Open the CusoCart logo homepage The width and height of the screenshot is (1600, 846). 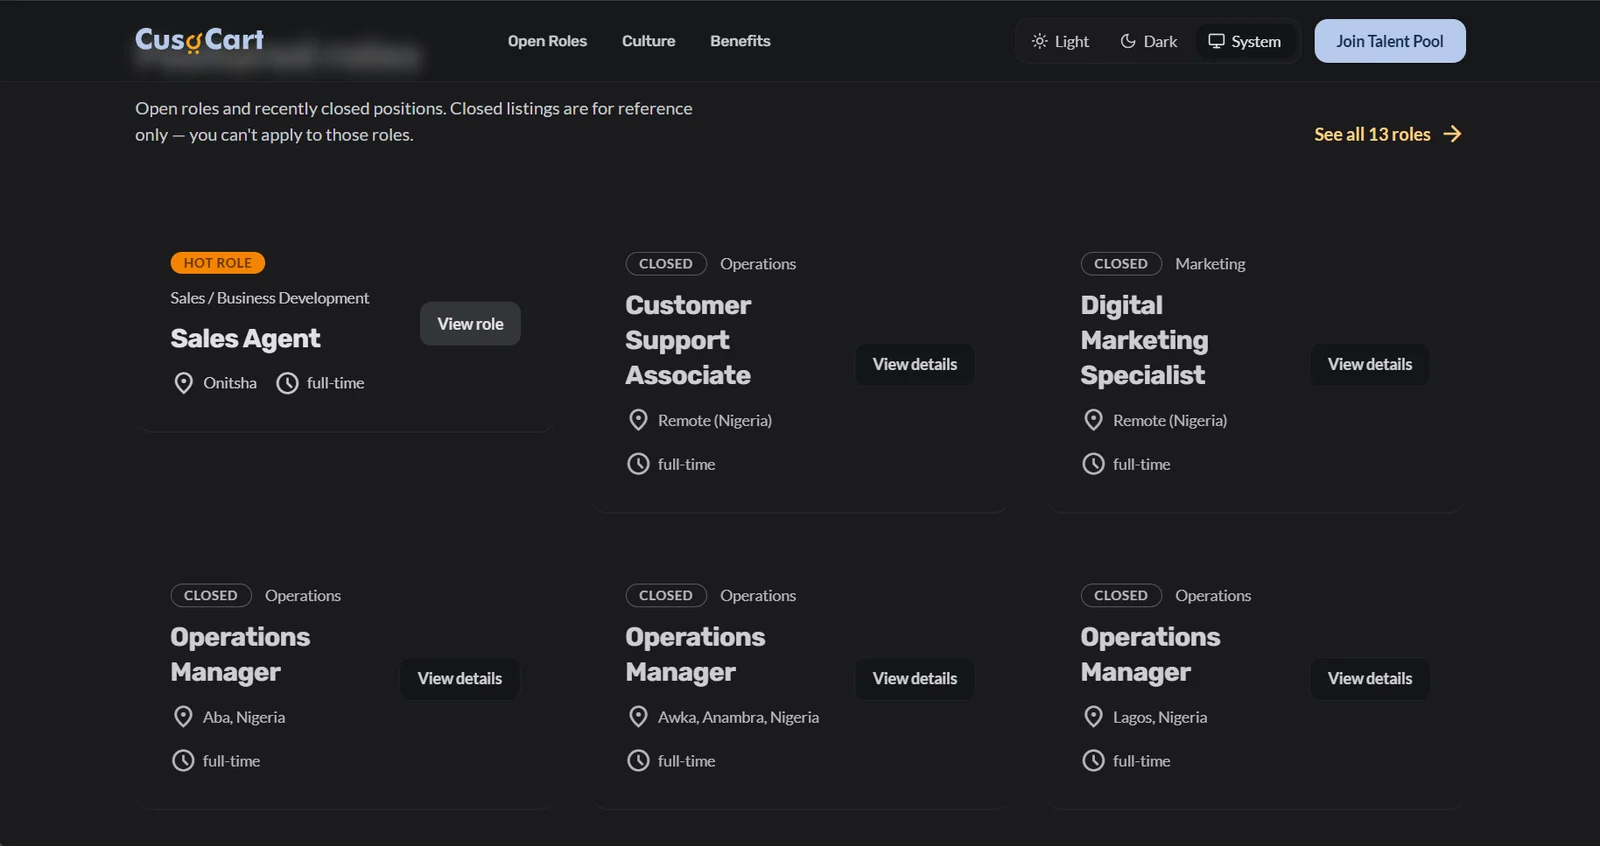[x=200, y=40]
